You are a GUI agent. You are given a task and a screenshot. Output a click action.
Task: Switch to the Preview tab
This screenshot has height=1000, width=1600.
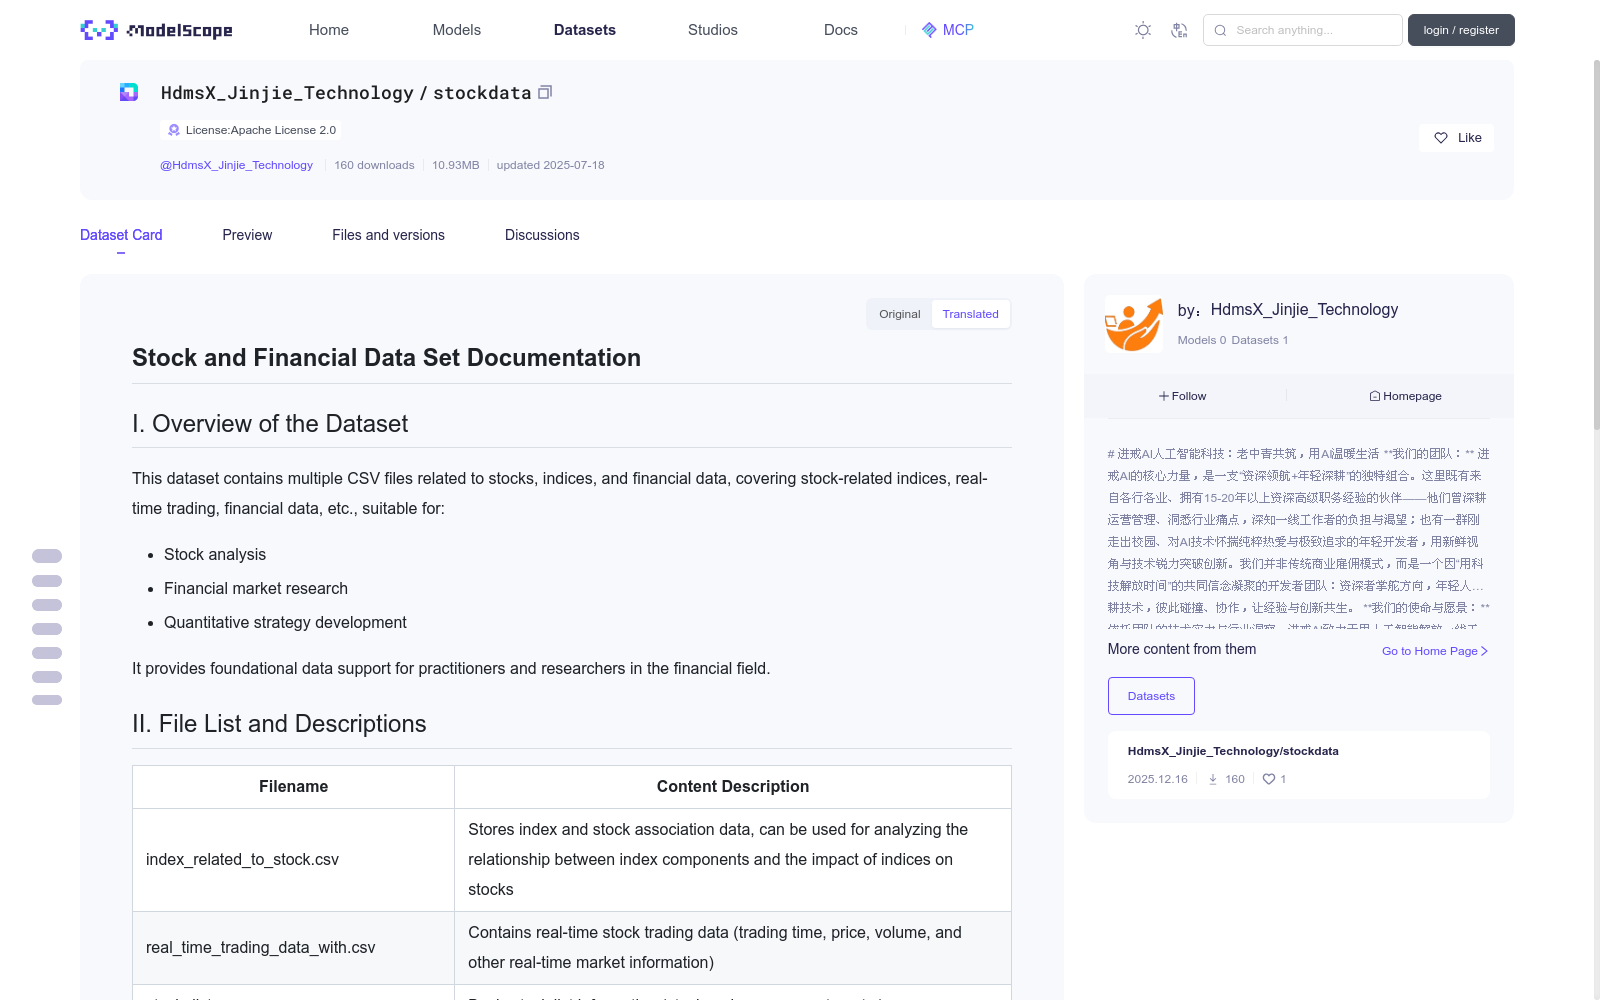pyautogui.click(x=247, y=235)
